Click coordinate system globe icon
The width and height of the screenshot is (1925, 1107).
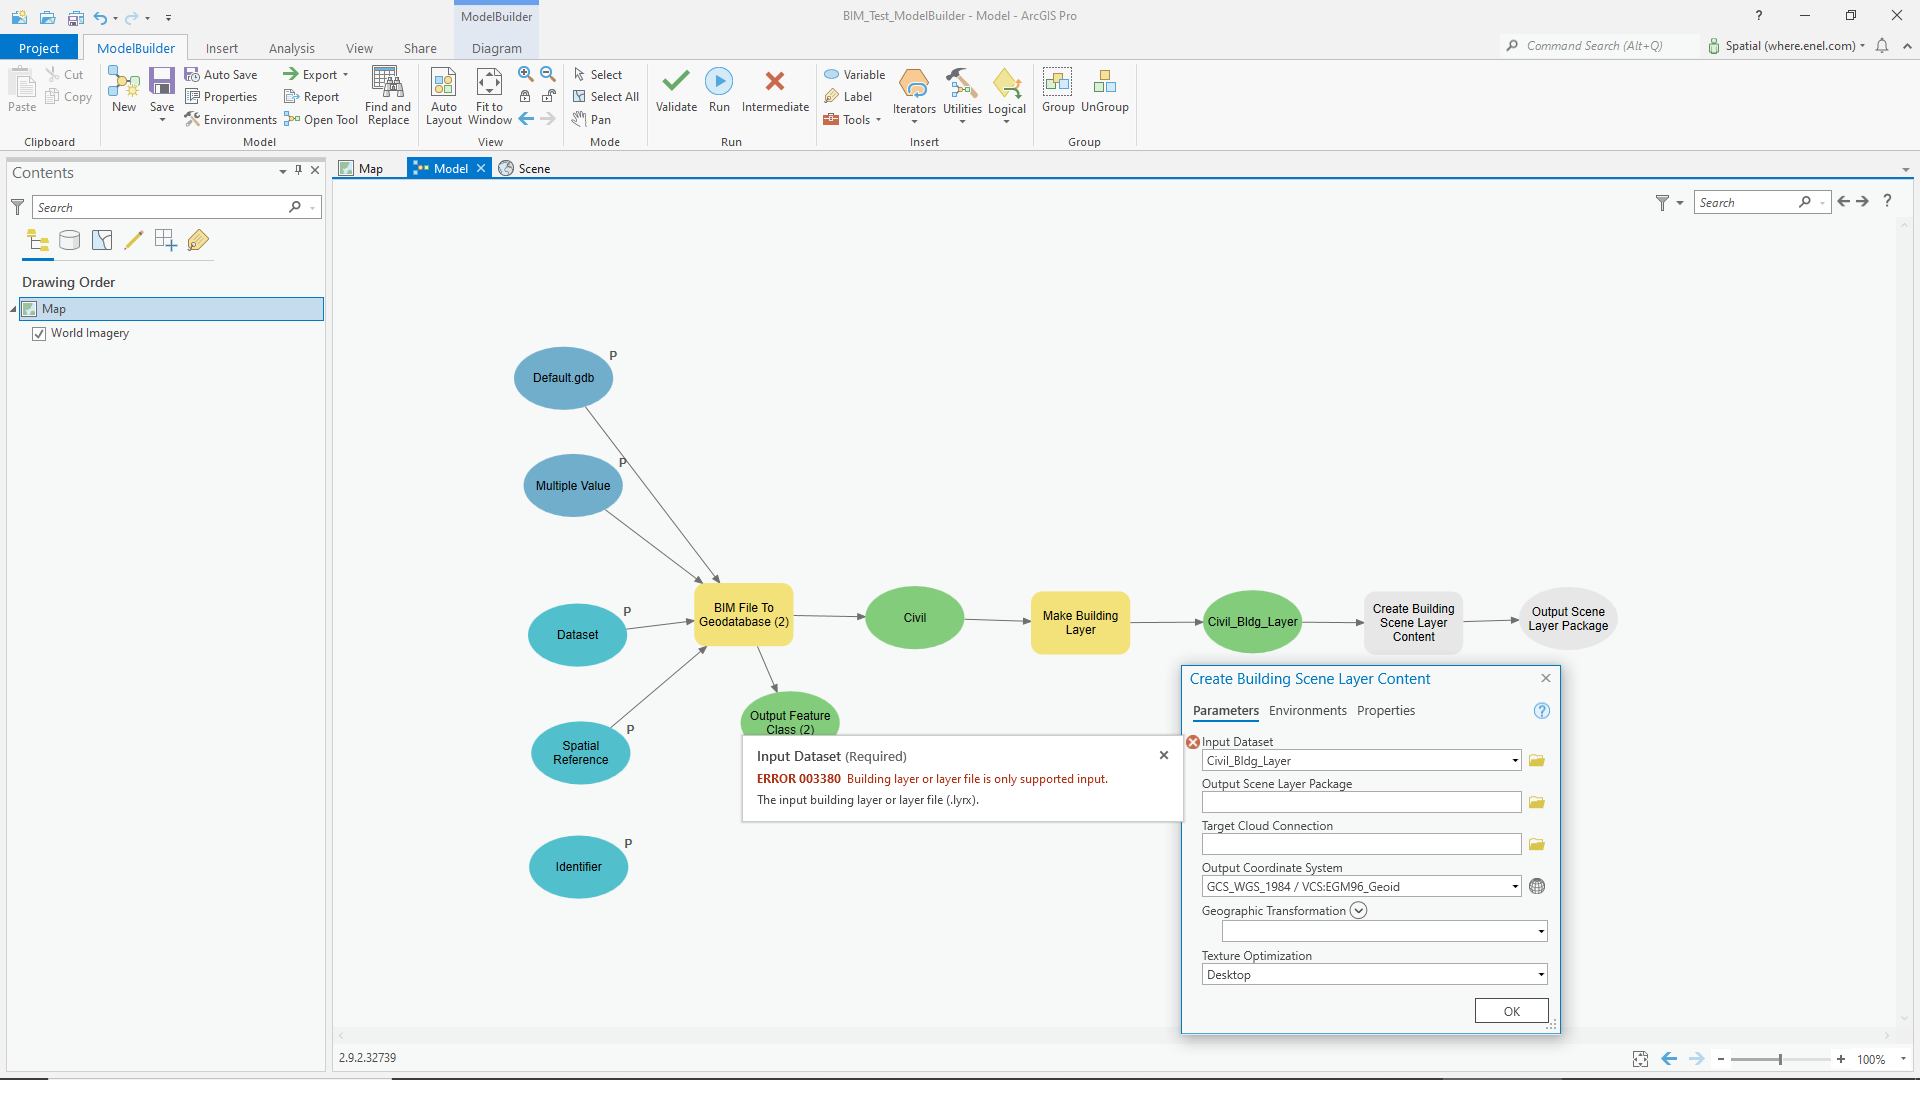point(1539,887)
